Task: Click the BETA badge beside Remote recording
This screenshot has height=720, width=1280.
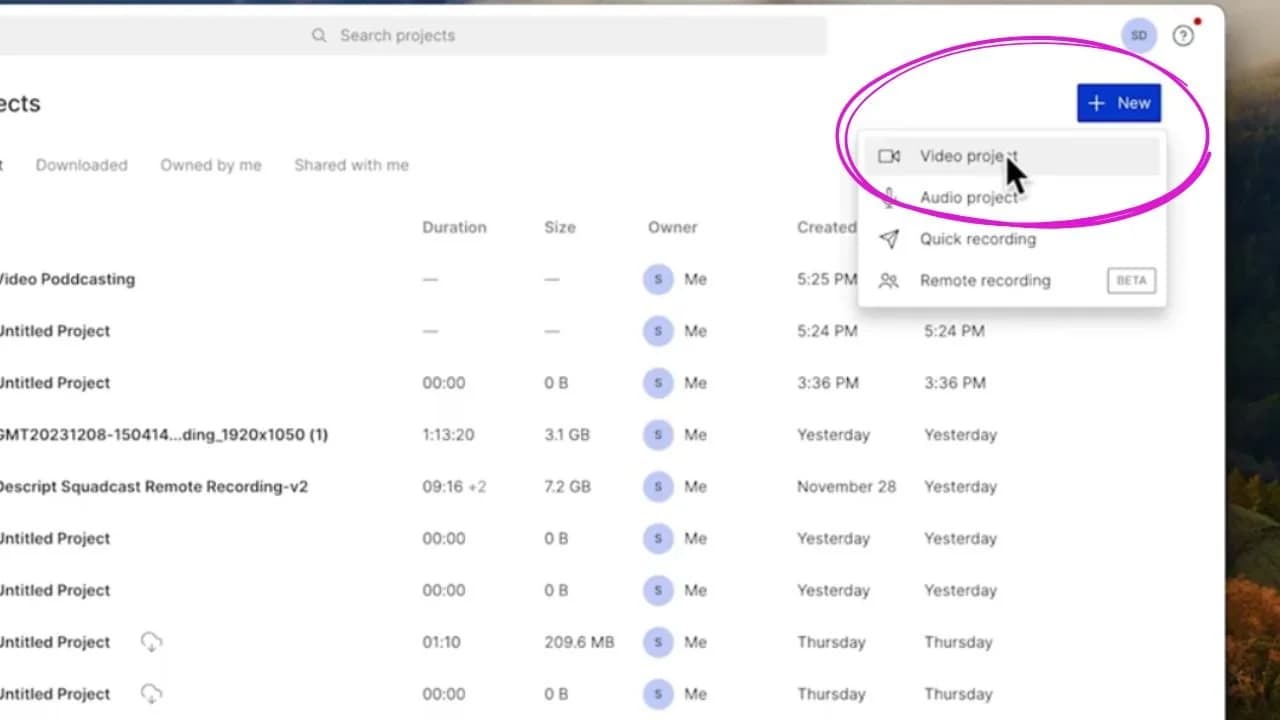Action: [x=1131, y=281]
